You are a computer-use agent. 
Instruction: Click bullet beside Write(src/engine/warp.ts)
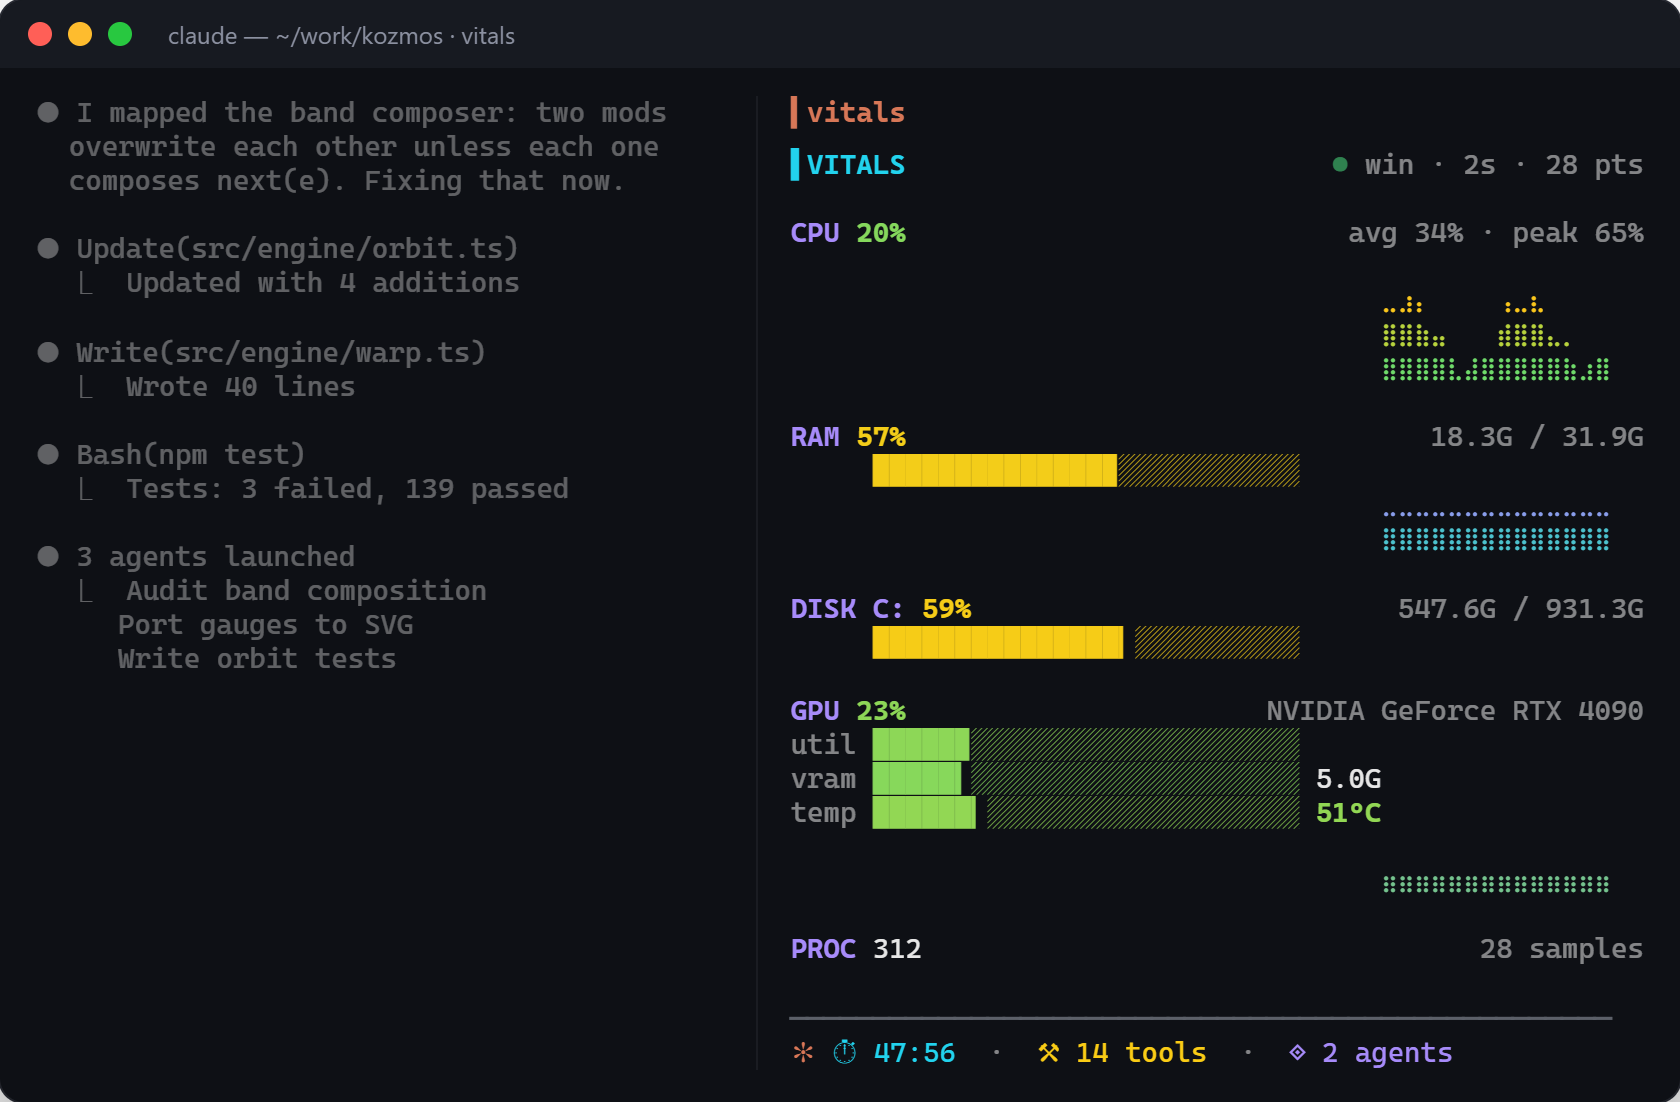(48, 352)
